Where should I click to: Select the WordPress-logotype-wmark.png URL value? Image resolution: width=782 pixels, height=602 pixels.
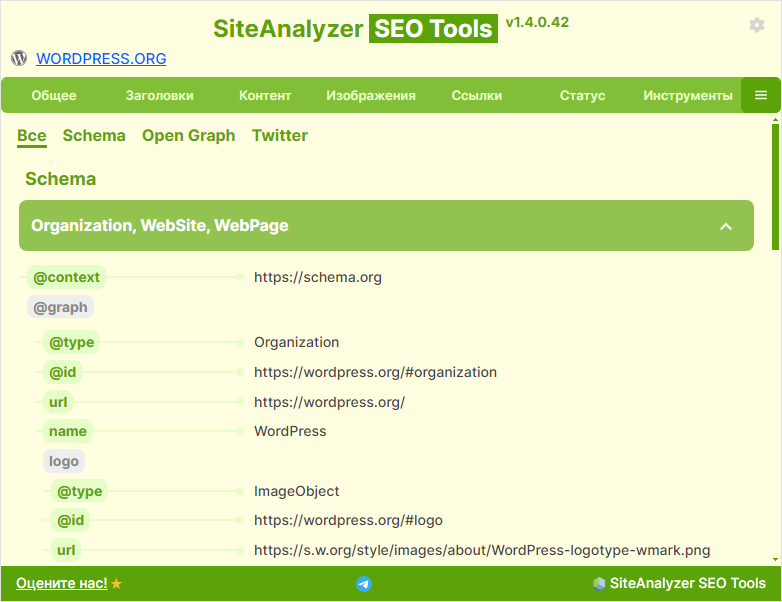point(482,550)
